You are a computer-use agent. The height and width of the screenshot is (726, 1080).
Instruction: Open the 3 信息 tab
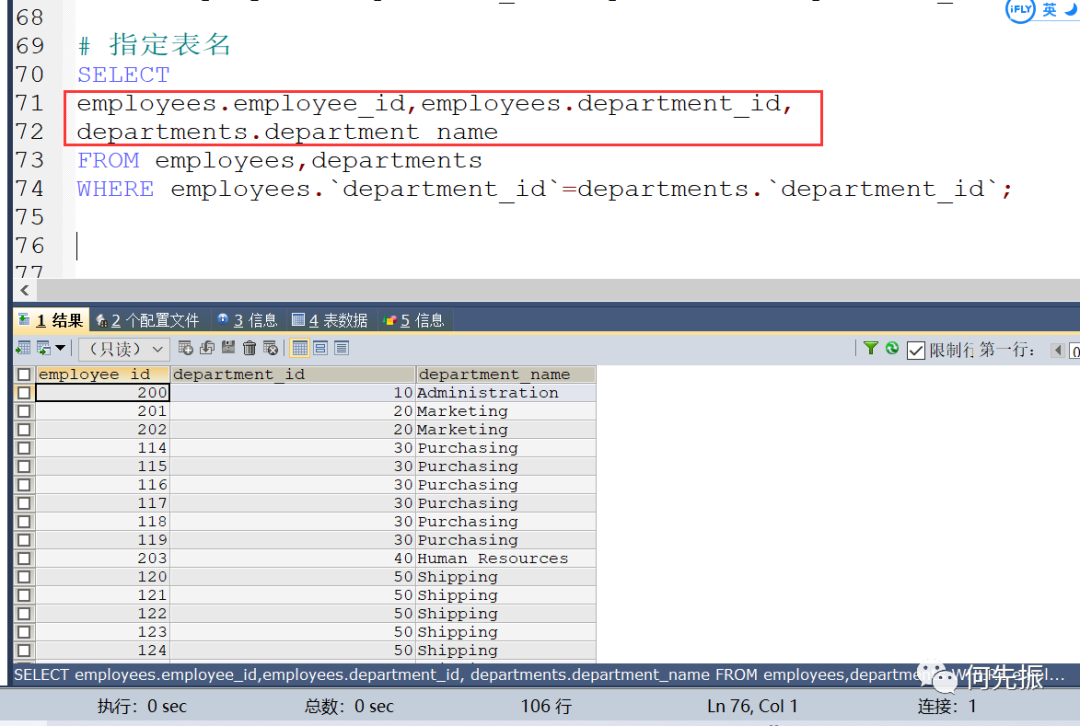point(247,320)
